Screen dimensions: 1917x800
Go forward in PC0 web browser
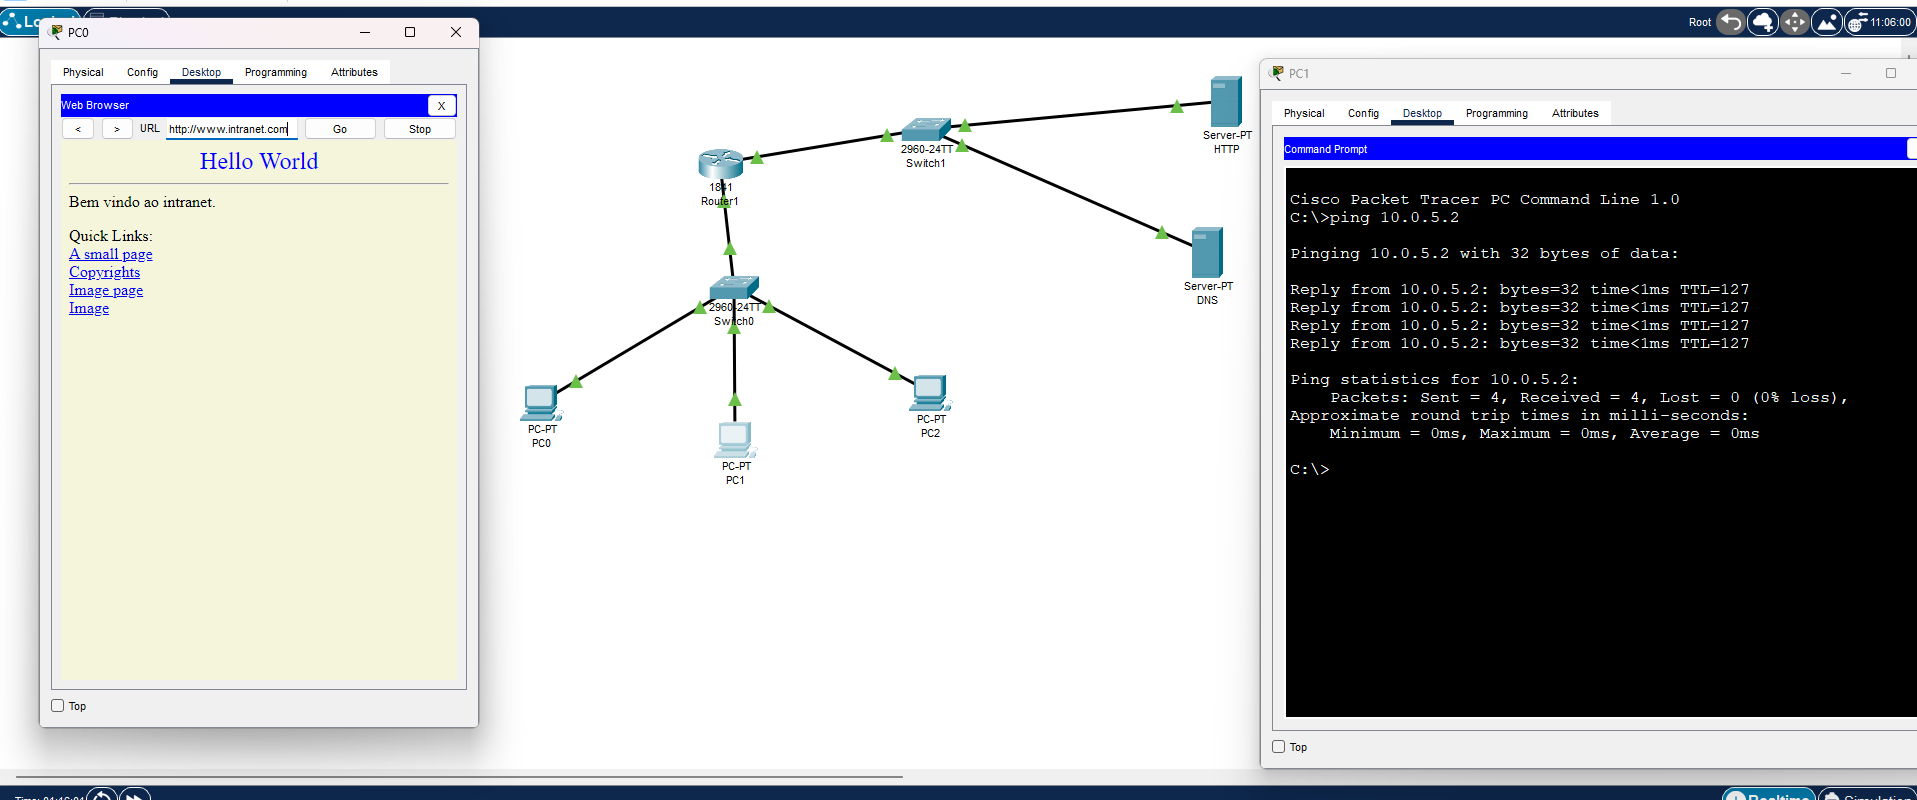click(x=117, y=129)
